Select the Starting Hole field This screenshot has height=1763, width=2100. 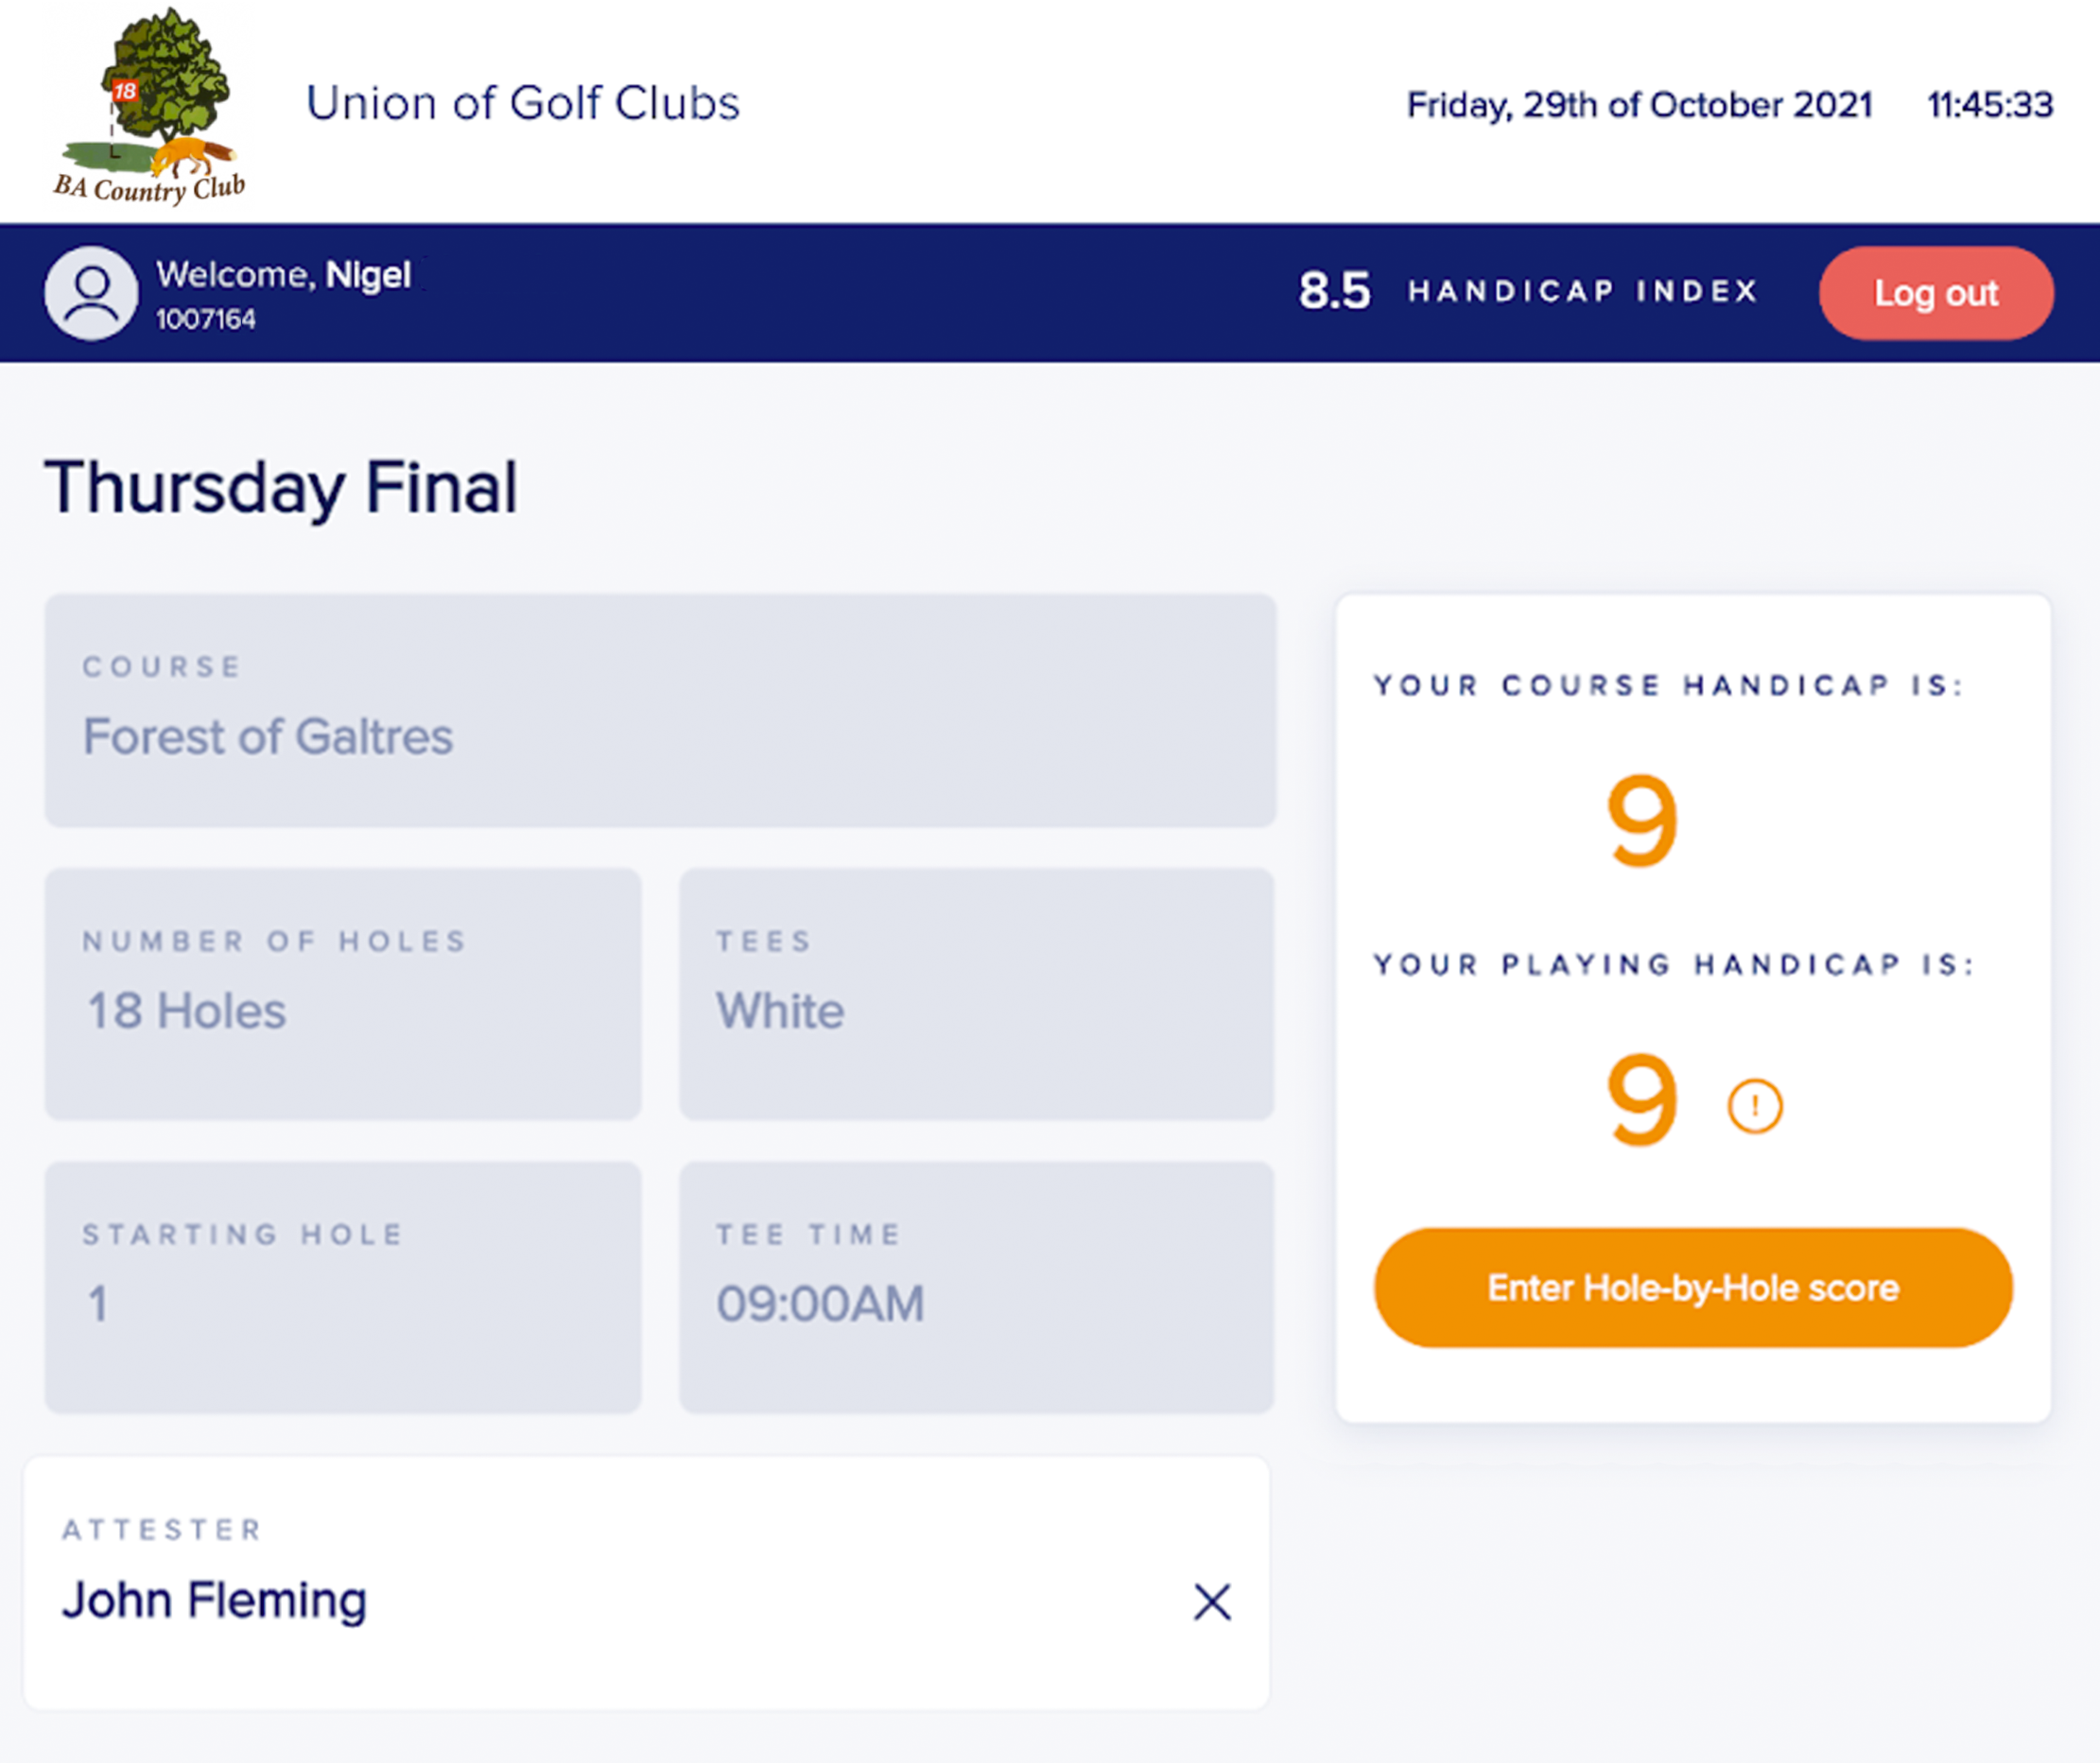tap(343, 1286)
